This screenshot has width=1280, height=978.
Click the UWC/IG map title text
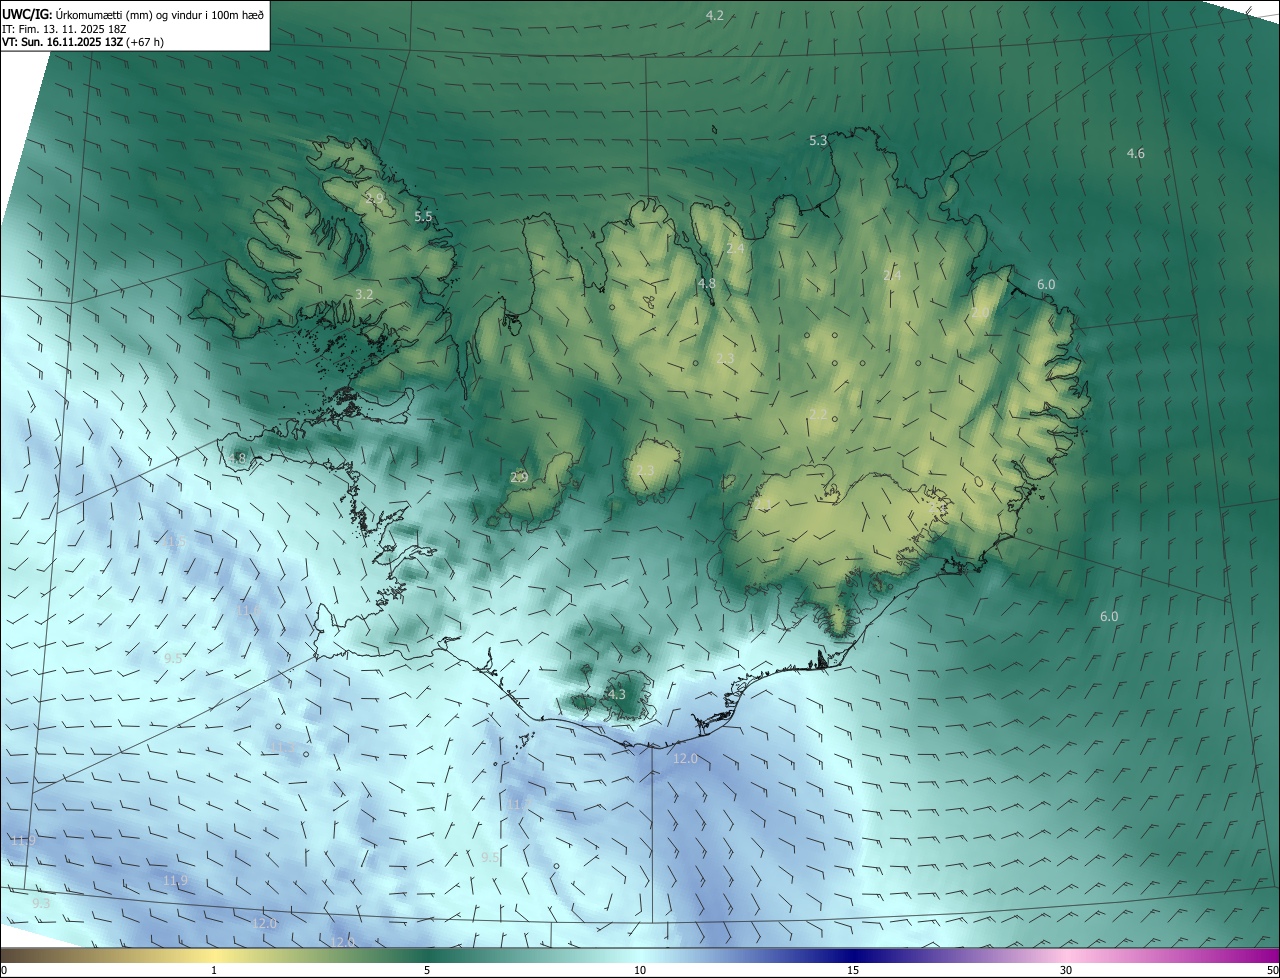(x=133, y=14)
